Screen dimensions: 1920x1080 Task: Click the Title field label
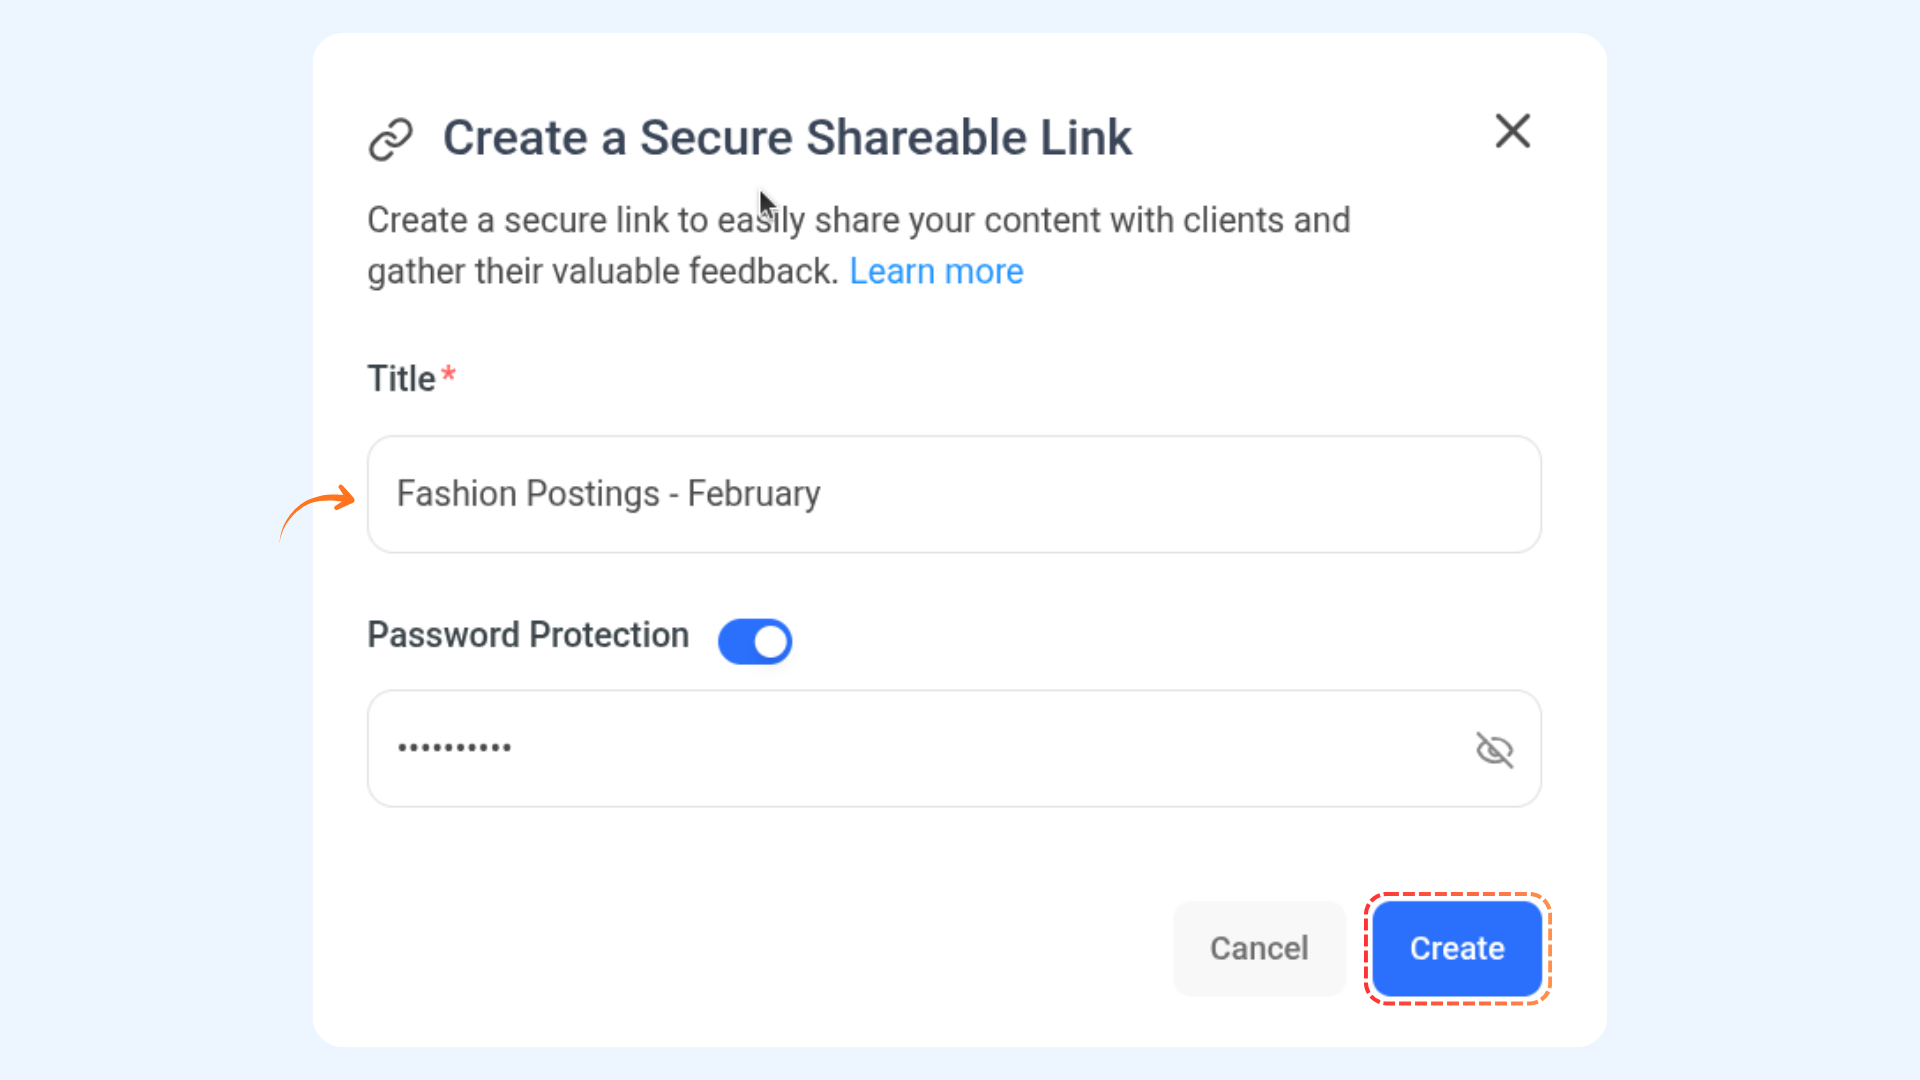(401, 379)
